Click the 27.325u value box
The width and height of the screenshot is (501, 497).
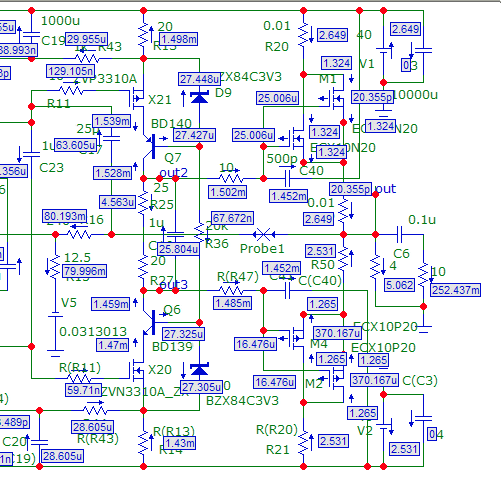183,334
